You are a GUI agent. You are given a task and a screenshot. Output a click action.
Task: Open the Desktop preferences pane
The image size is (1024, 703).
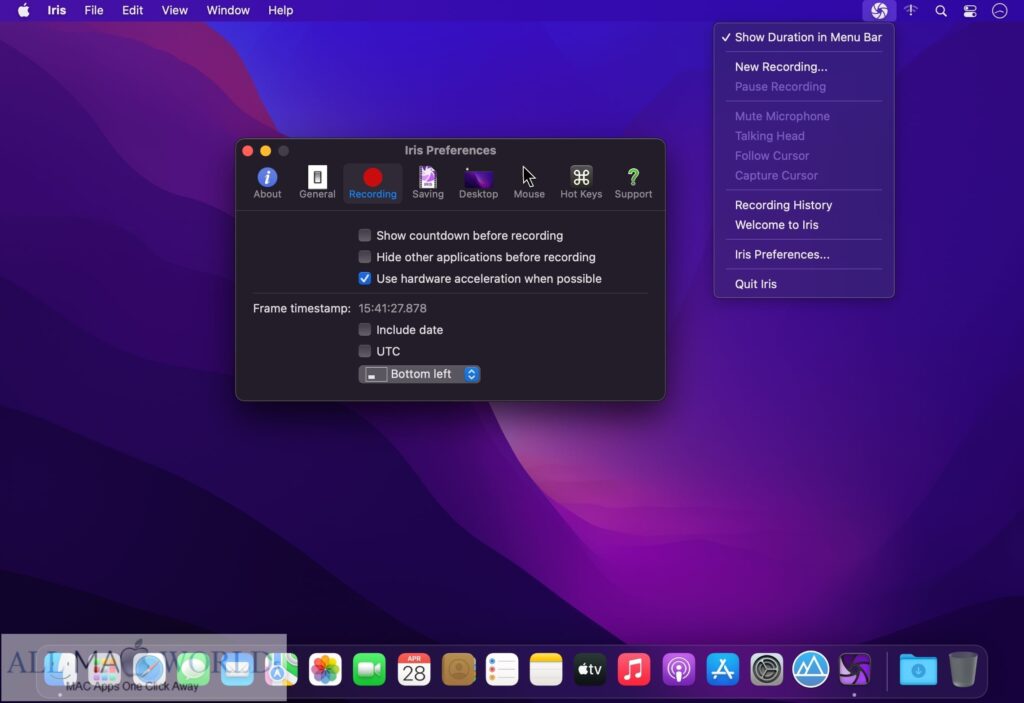(x=478, y=182)
